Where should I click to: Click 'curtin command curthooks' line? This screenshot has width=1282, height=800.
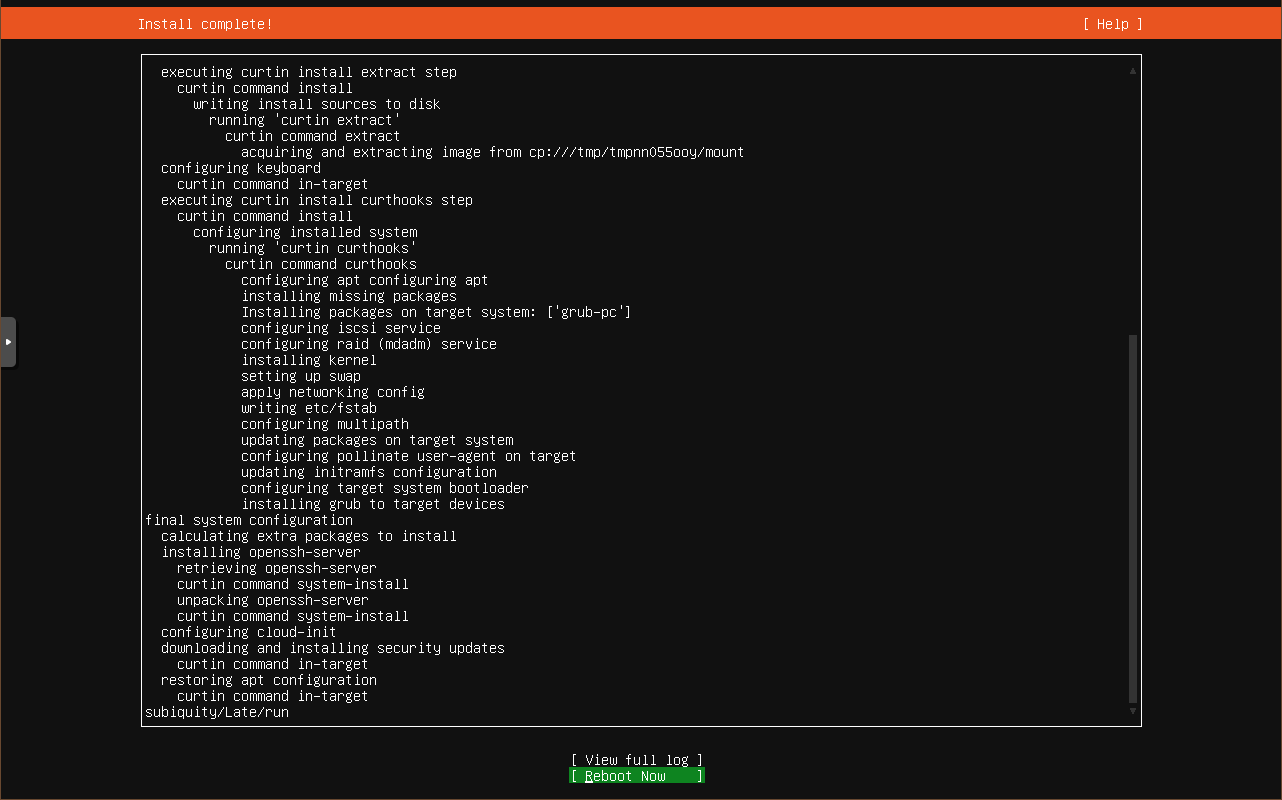point(321,264)
